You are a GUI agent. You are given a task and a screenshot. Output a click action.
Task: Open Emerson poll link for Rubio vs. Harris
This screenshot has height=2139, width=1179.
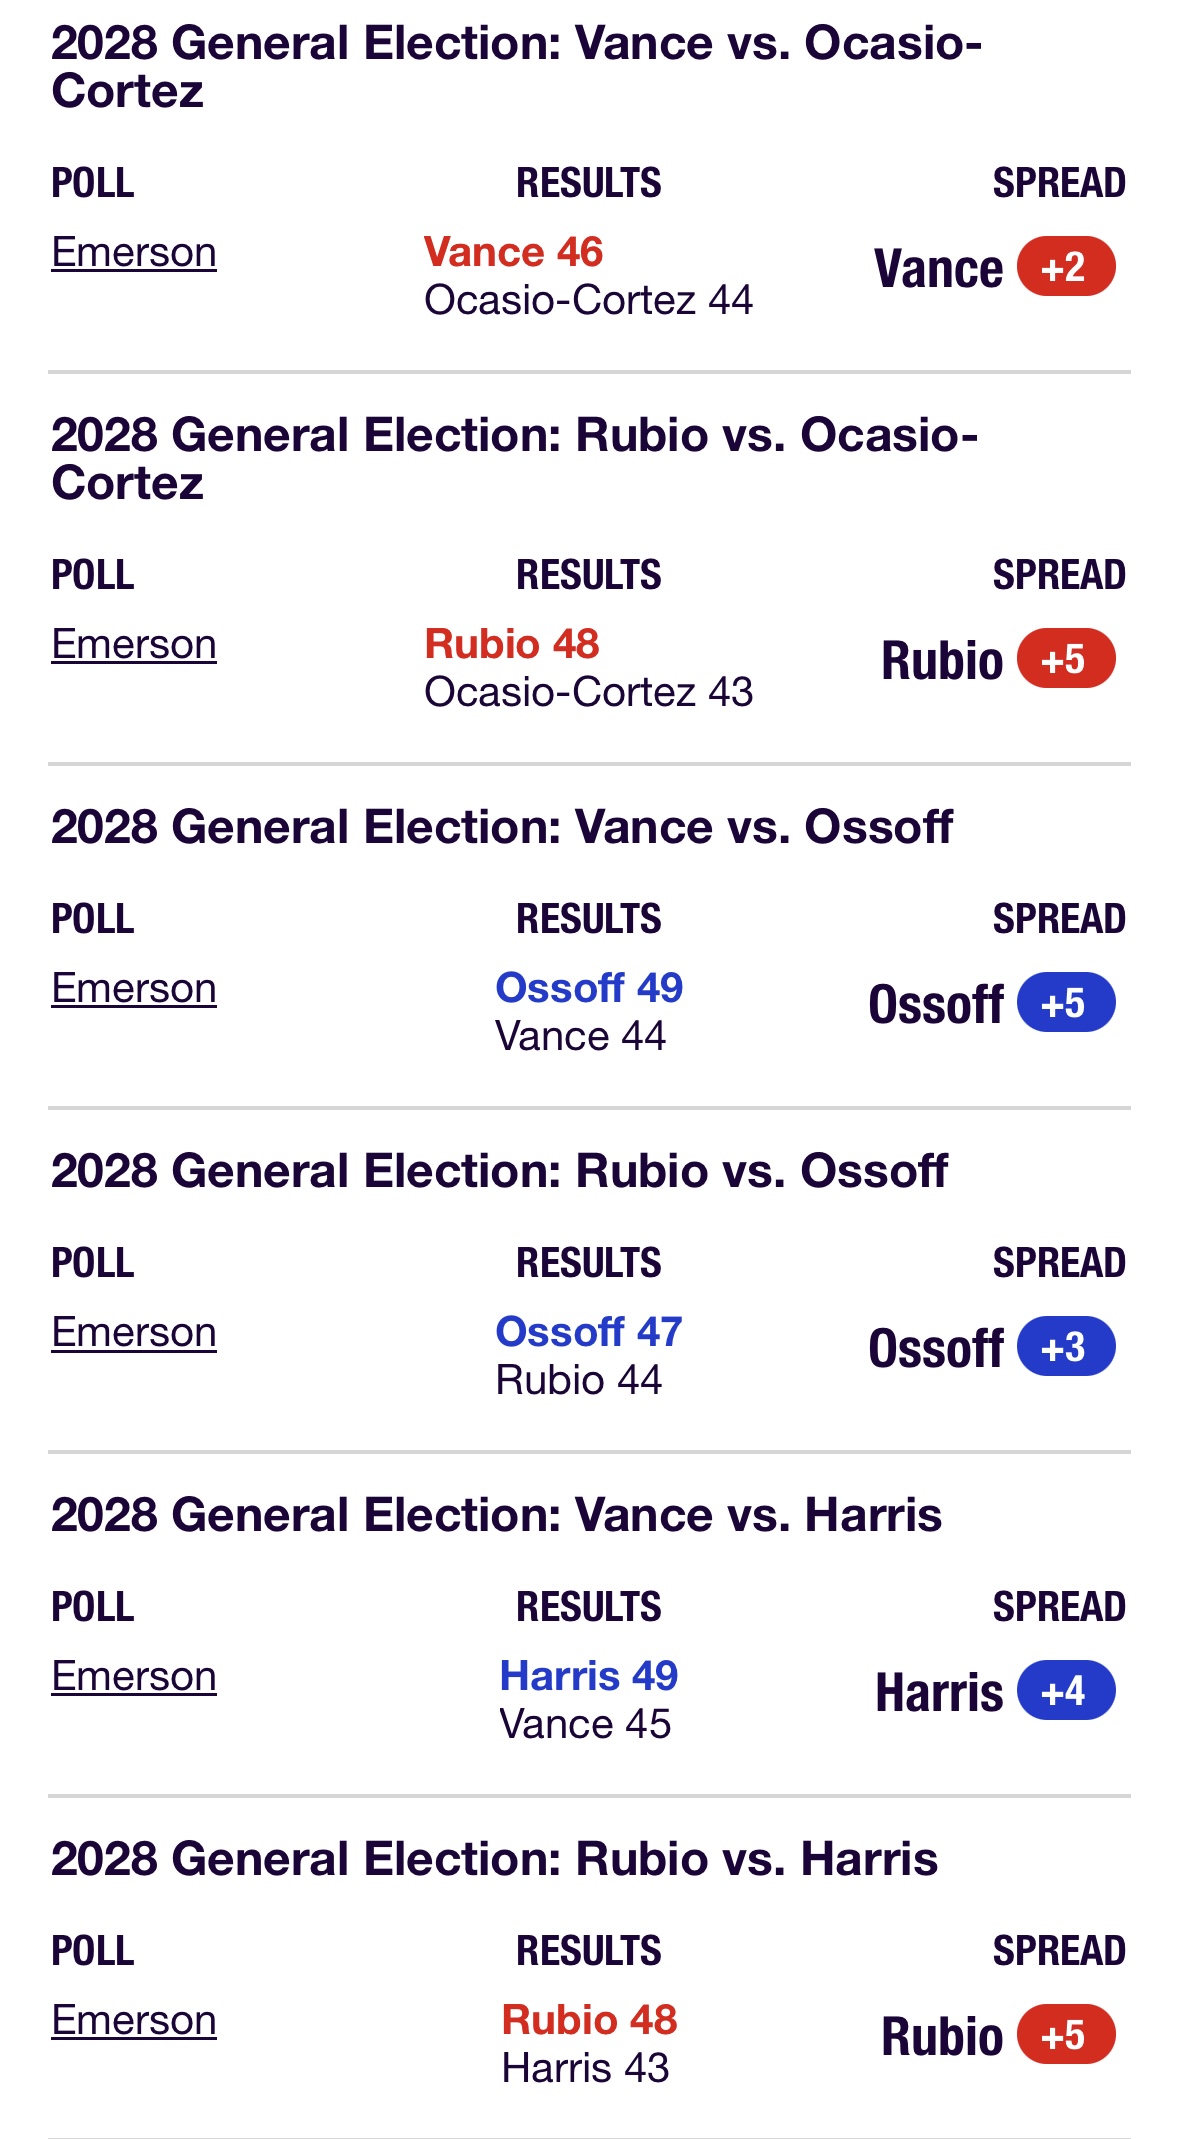click(x=134, y=2021)
